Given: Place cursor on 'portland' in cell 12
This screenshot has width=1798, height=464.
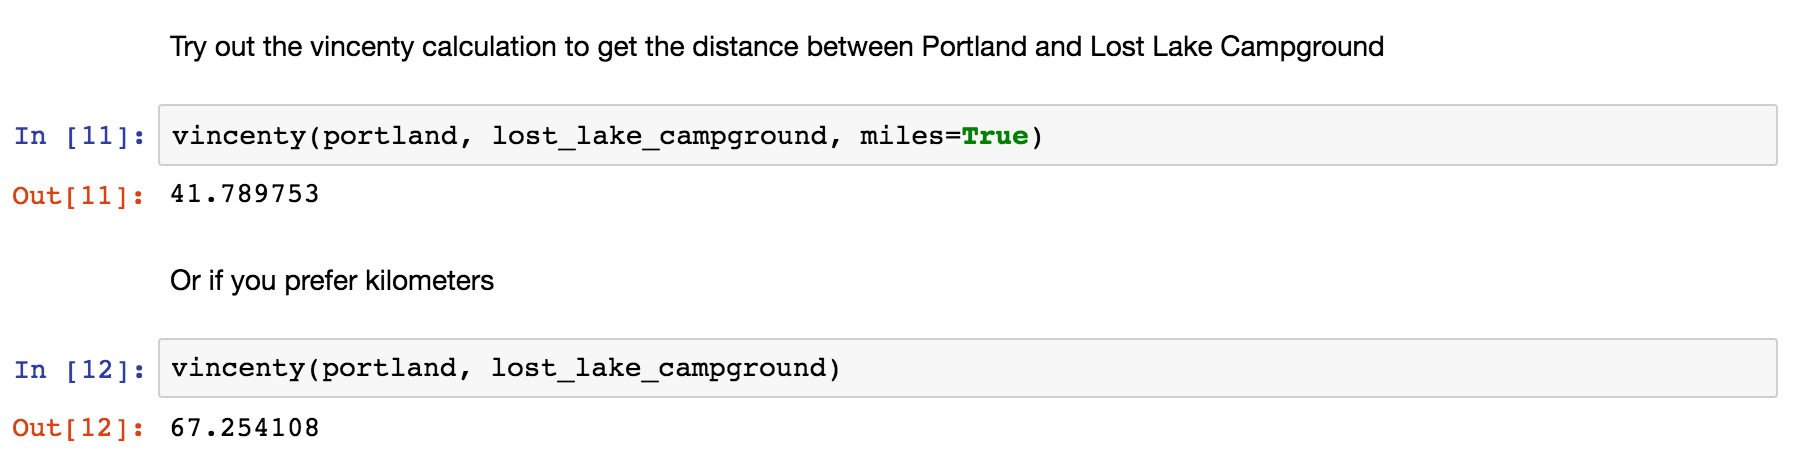Looking at the screenshot, I should tap(389, 368).
